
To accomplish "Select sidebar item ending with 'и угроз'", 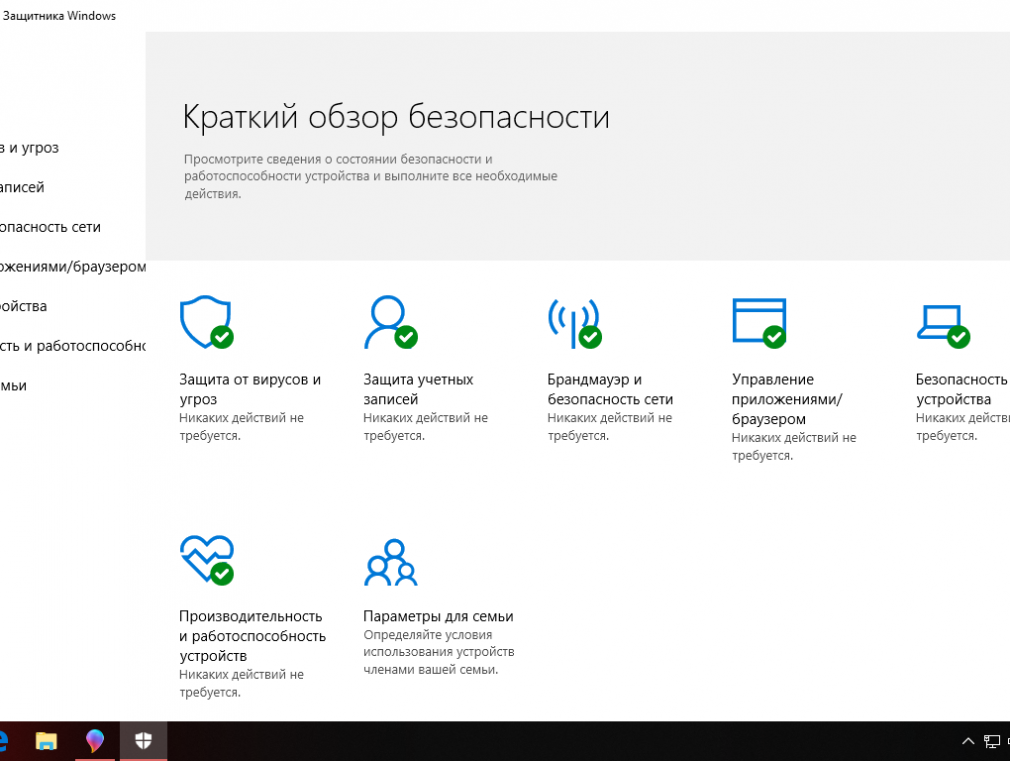I will (x=30, y=148).
